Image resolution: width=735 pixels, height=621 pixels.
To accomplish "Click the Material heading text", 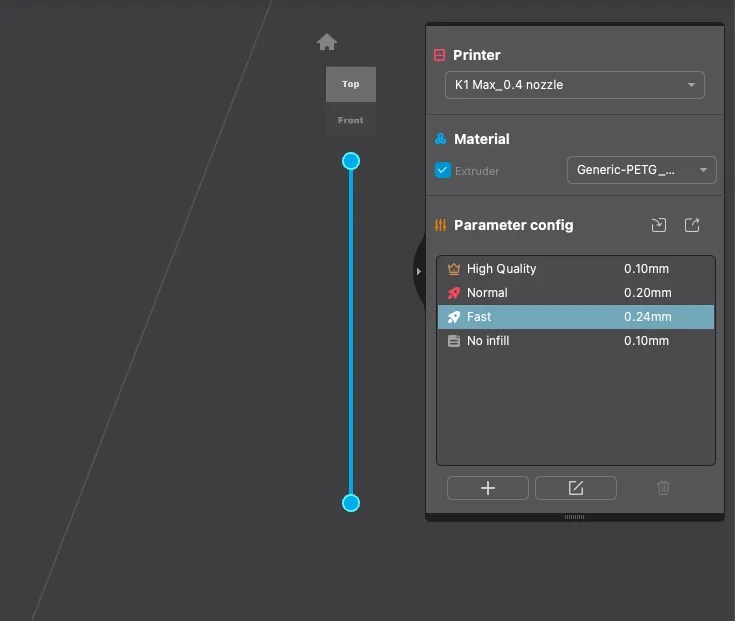I will (481, 139).
